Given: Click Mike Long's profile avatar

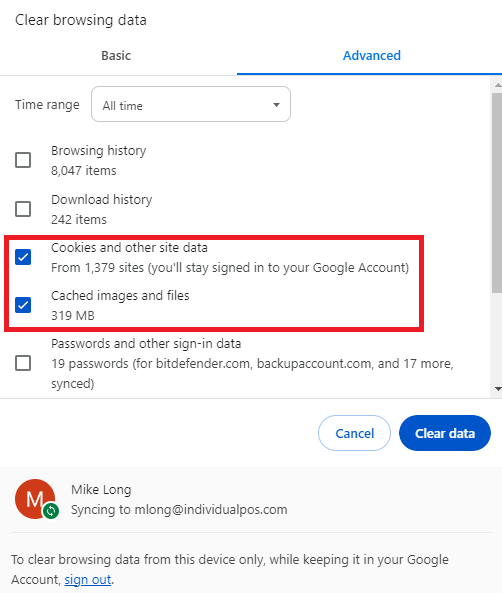Looking at the screenshot, I should (x=35, y=499).
